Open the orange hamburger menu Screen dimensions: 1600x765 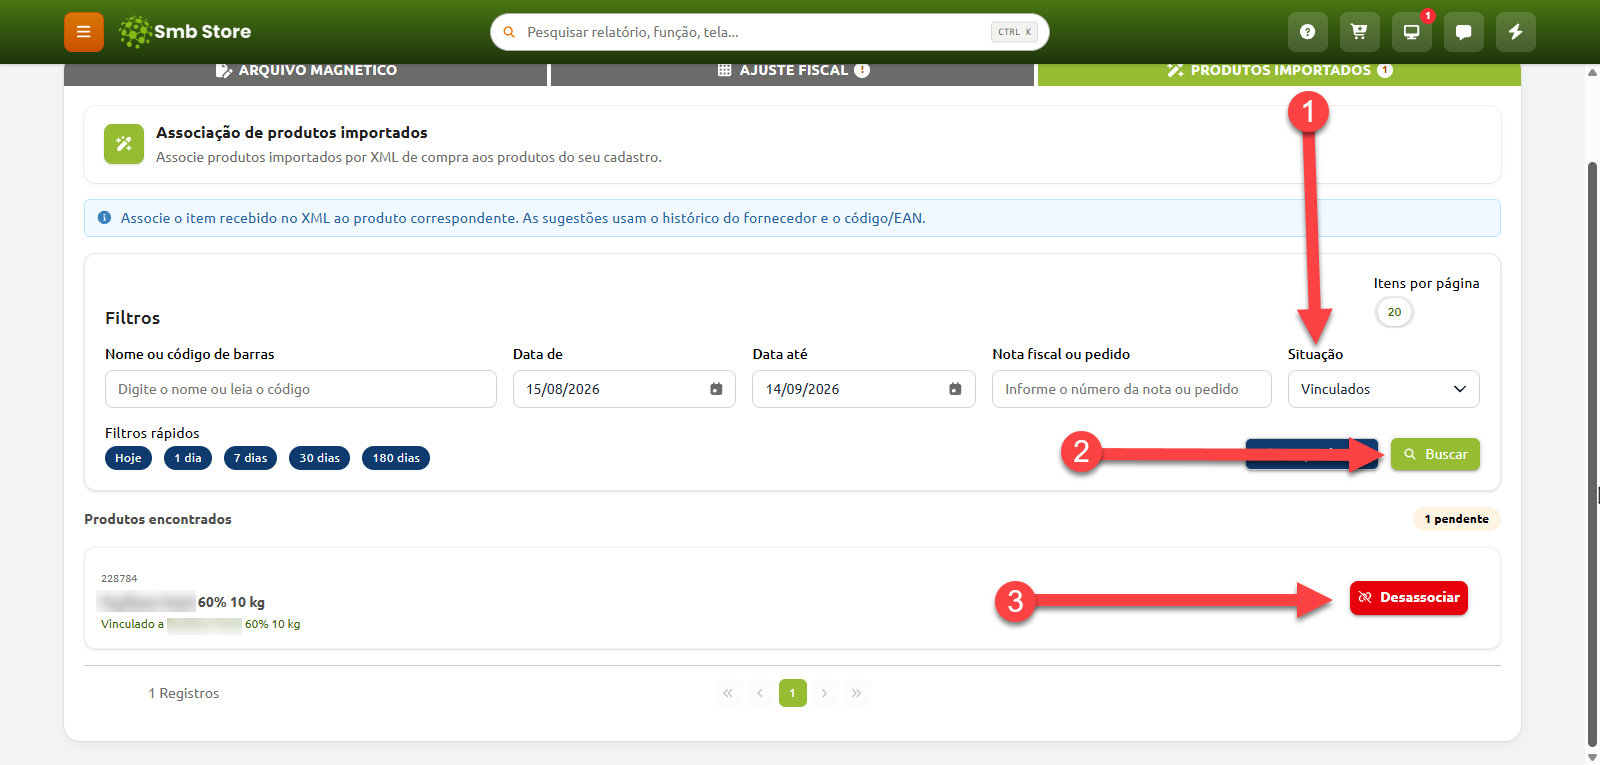[84, 32]
